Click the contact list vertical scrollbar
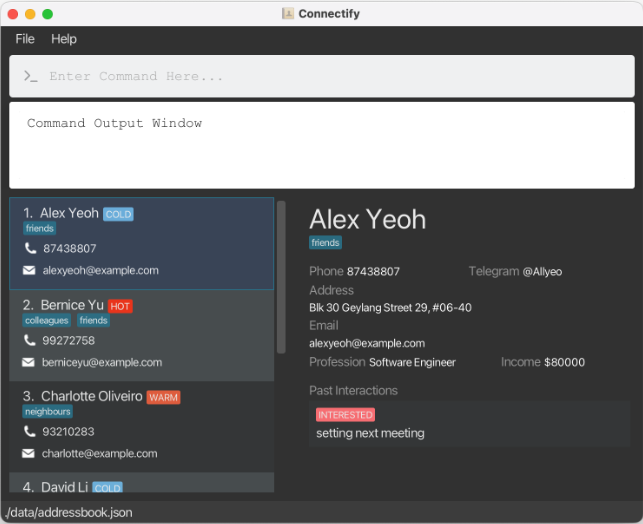Viewport: 643px width, 524px height. [281, 277]
